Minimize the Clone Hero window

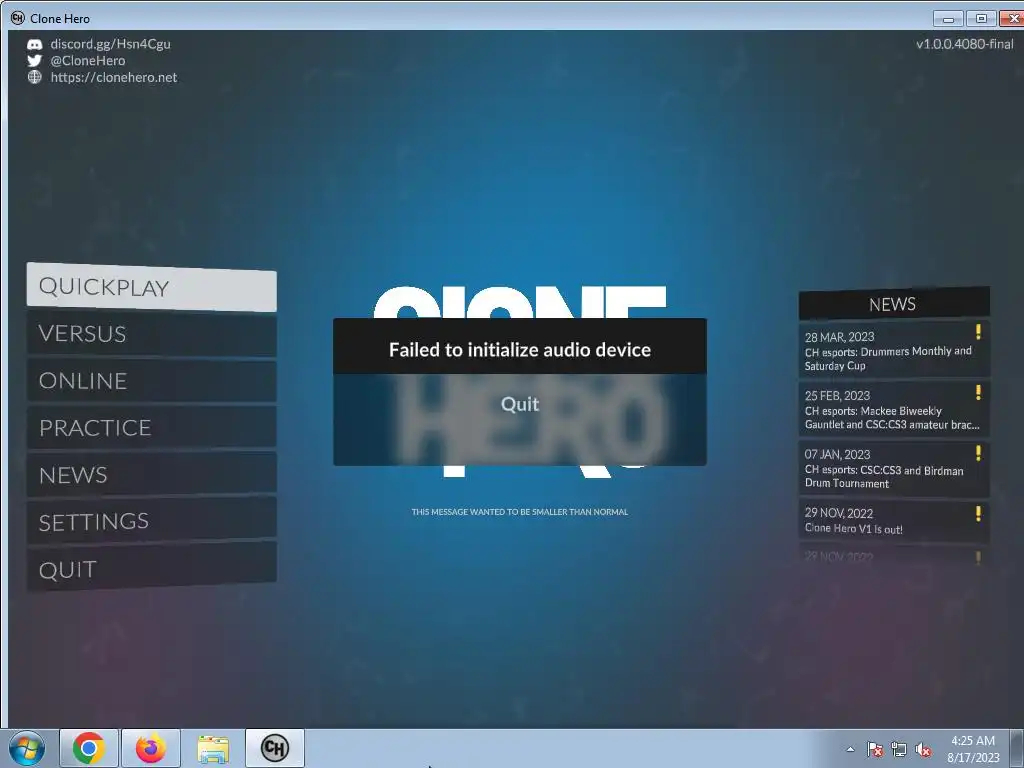(x=948, y=19)
